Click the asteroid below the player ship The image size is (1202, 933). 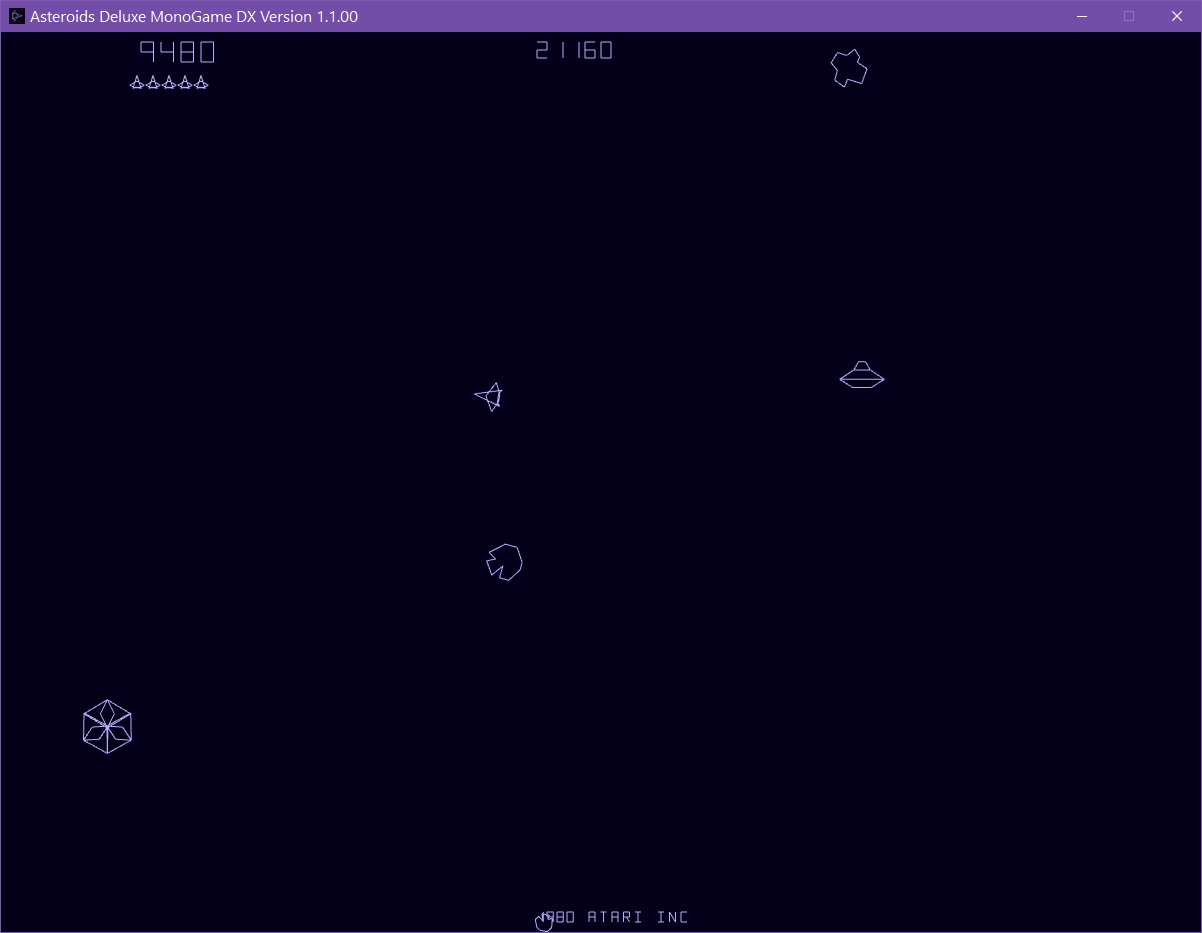505,562
